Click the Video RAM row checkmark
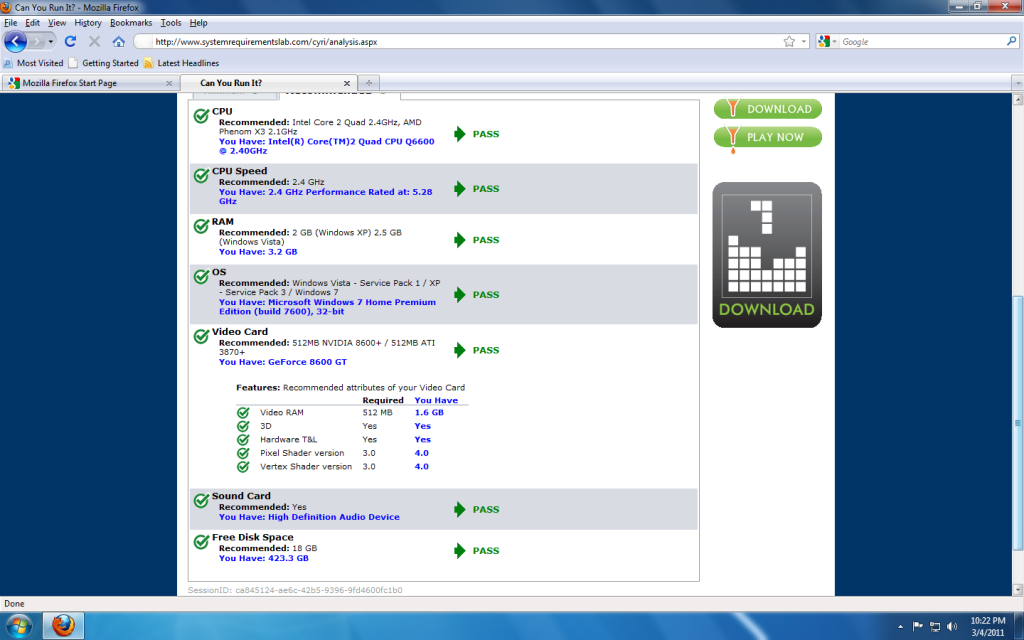Screen dimensions: 1024x640 (x=243, y=413)
